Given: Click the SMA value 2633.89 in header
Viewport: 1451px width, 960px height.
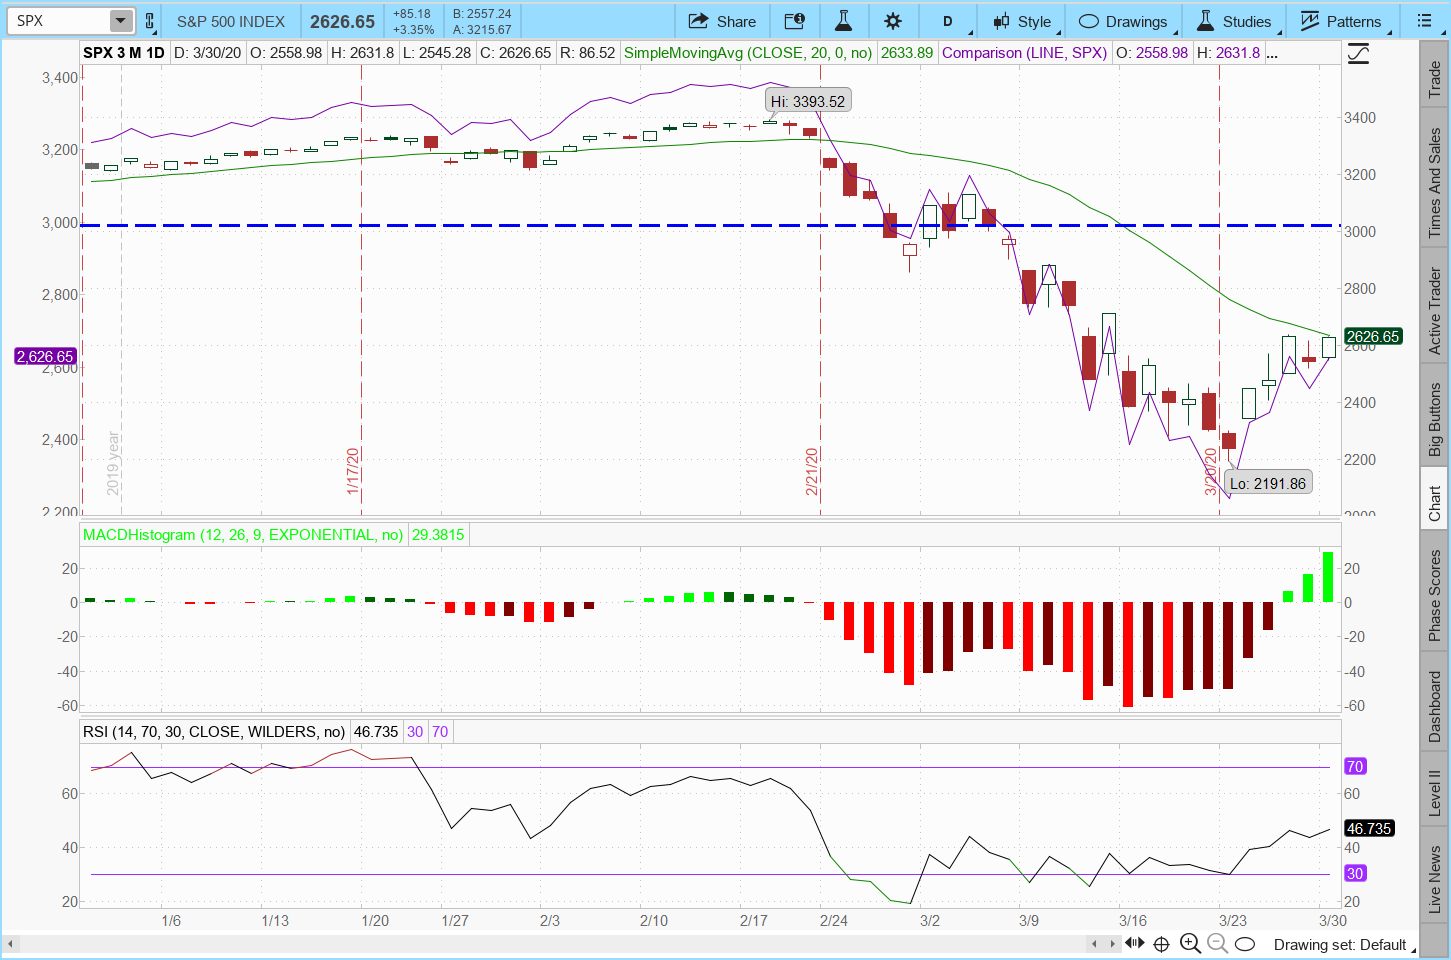Looking at the screenshot, I should tap(907, 53).
